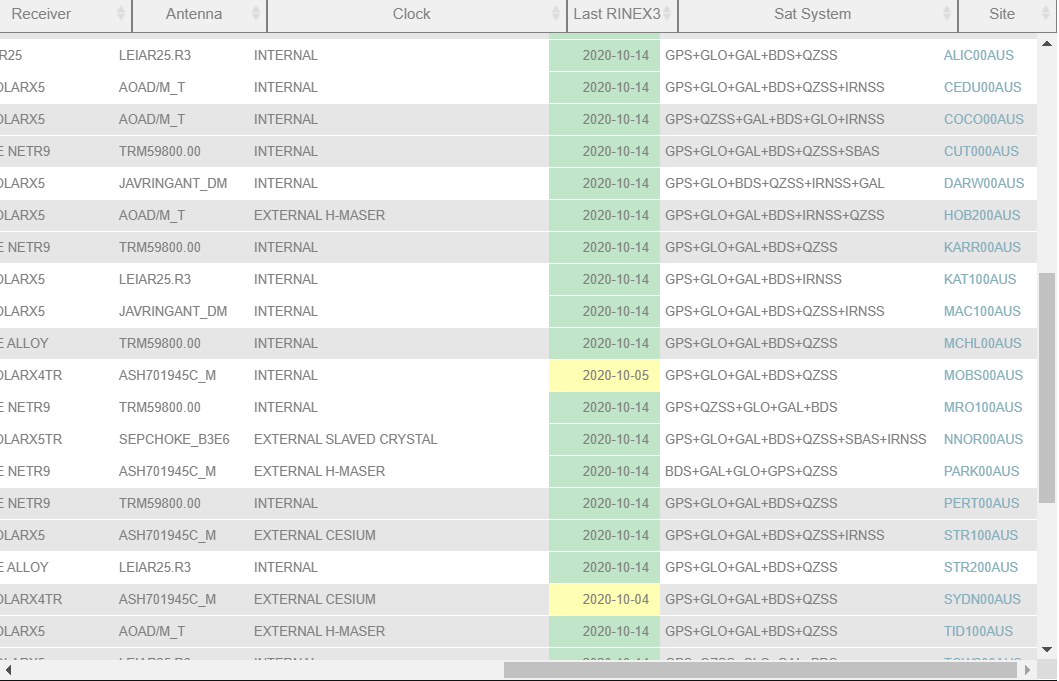Open the DARW00AUS site link

point(984,183)
